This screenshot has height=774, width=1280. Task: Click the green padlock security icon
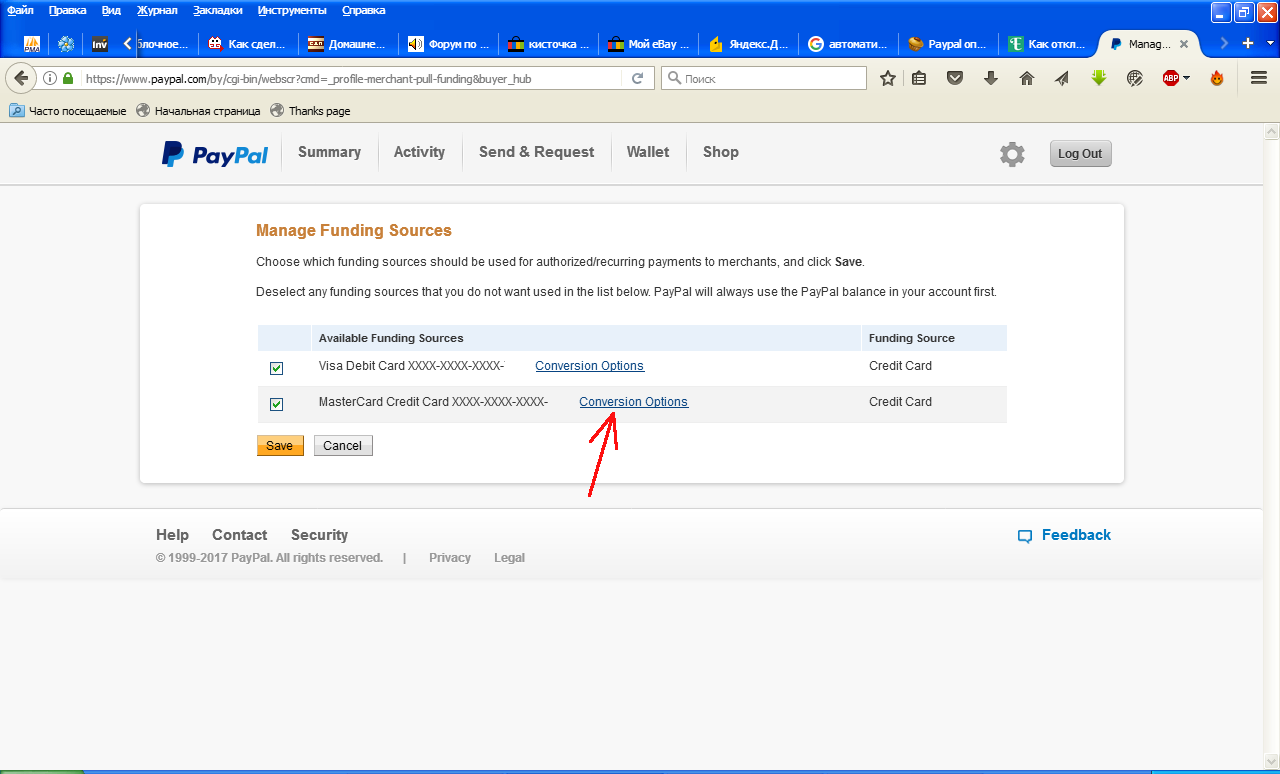click(x=68, y=78)
